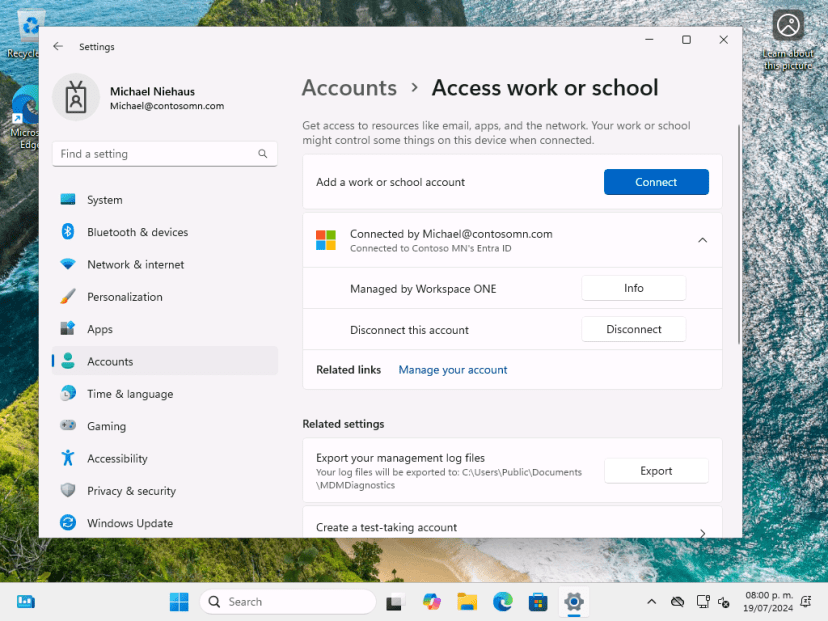Click the back arrow in Settings
The image size is (828, 621).
pos(57,46)
